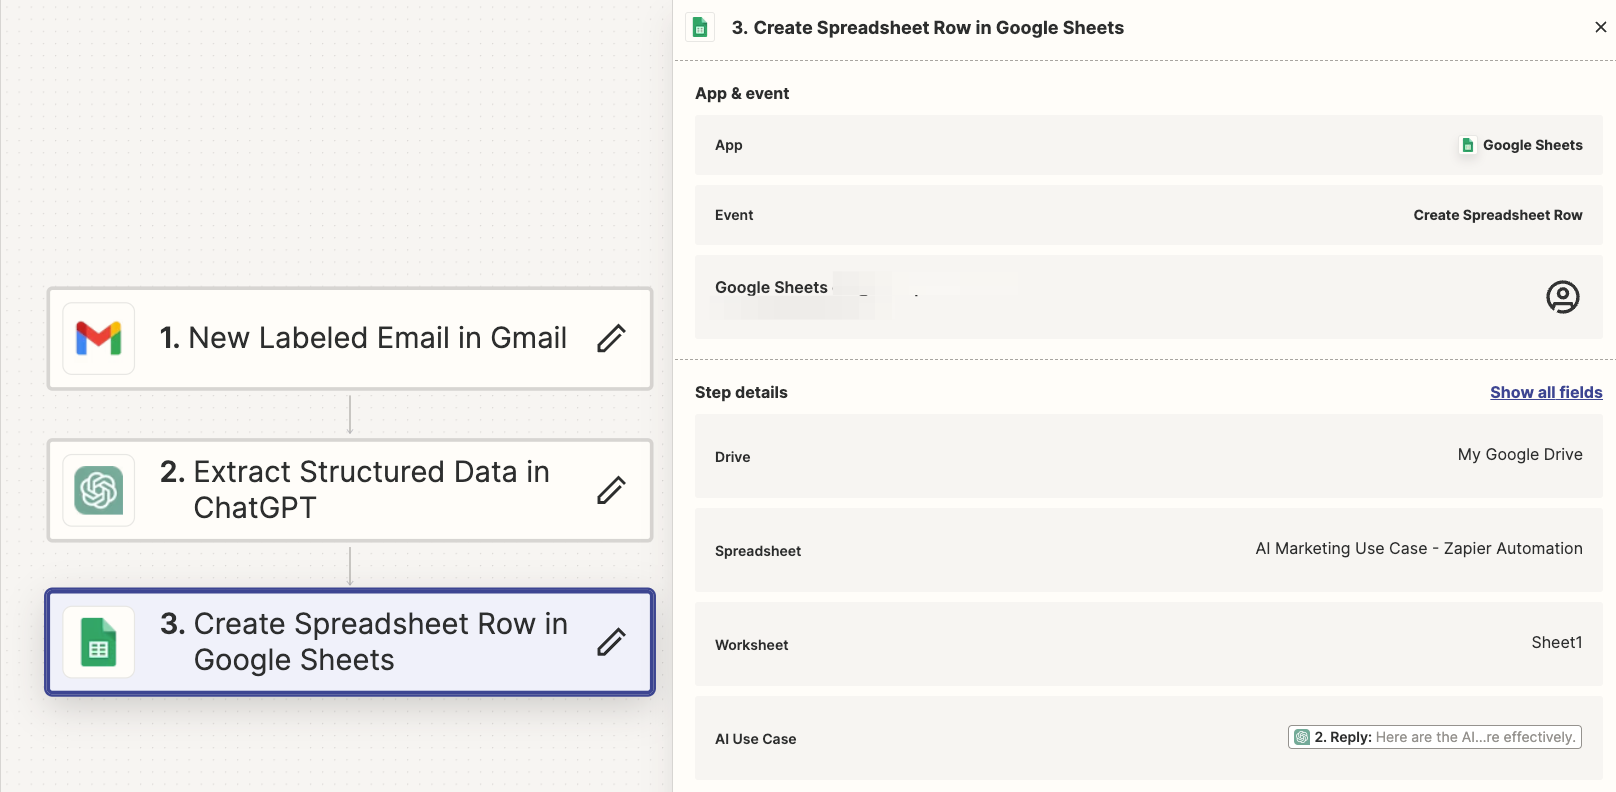1616x792 pixels.
Task: Click the Drive field label
Action: tap(732, 457)
